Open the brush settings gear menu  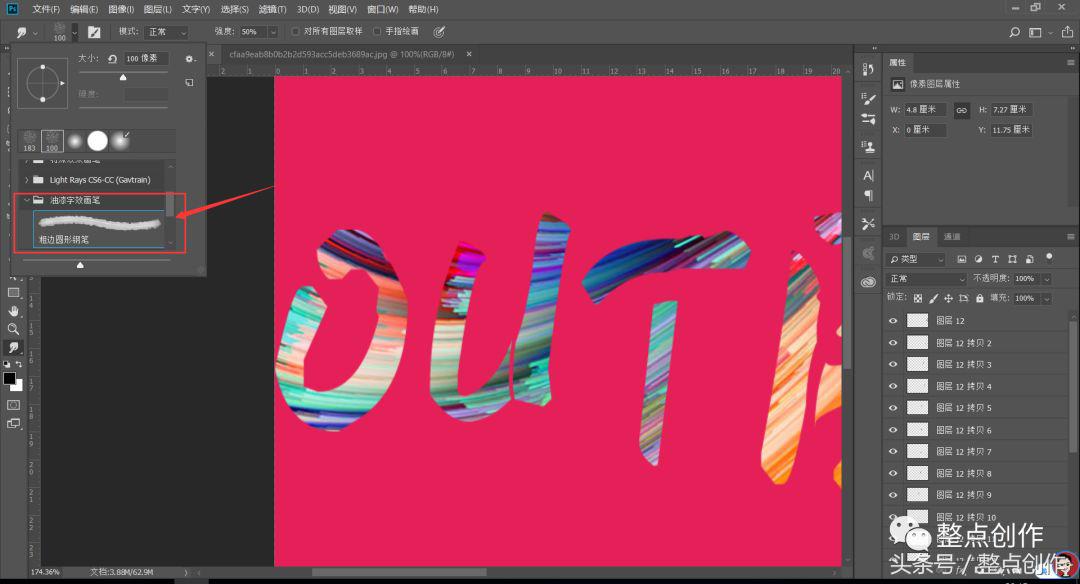[x=189, y=59]
